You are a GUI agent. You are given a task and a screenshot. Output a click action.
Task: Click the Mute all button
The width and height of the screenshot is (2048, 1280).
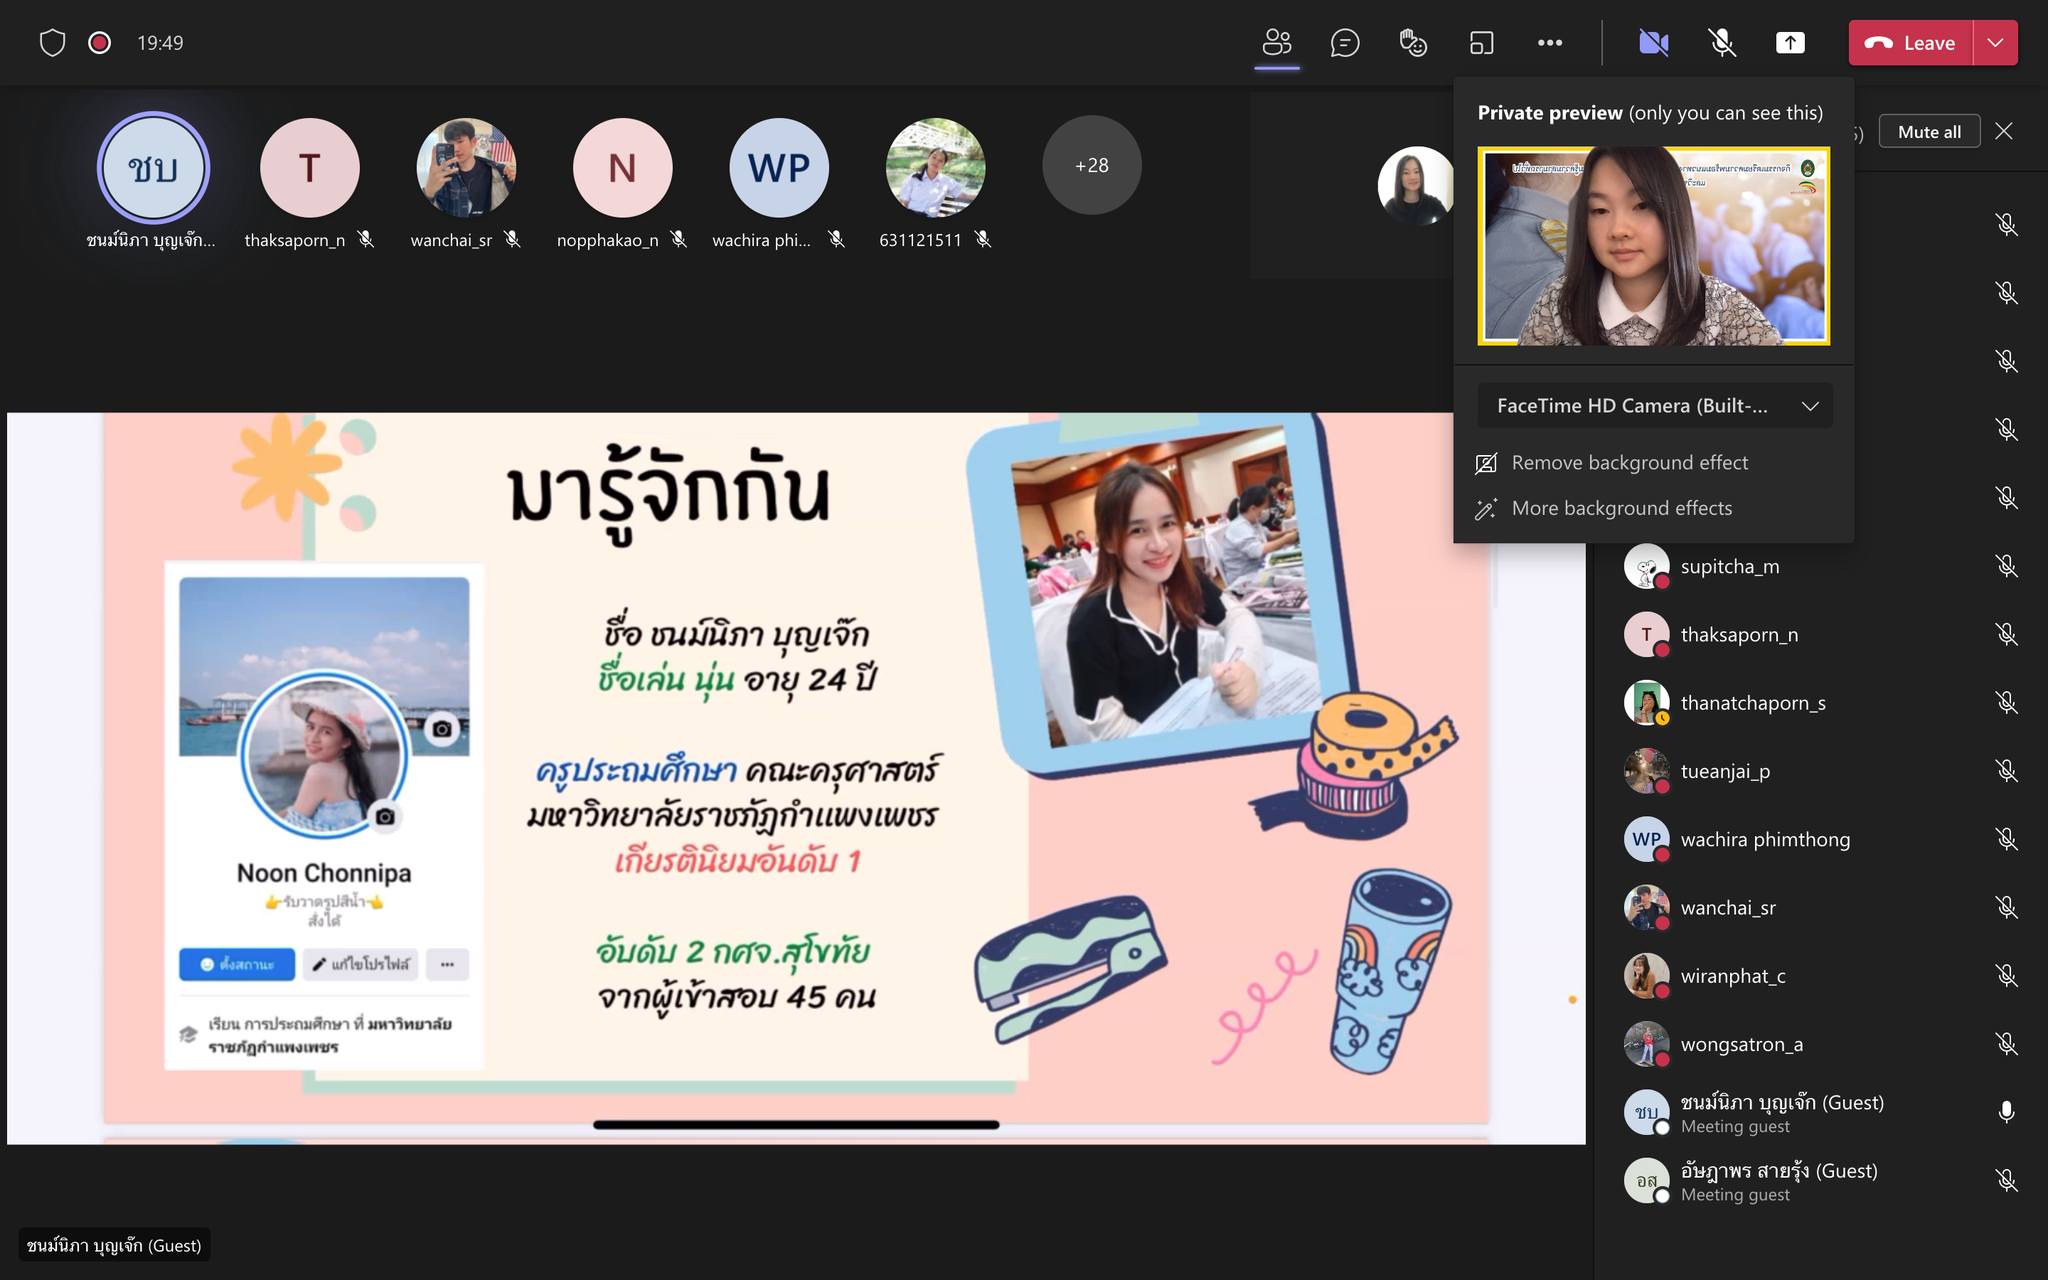point(1928,132)
